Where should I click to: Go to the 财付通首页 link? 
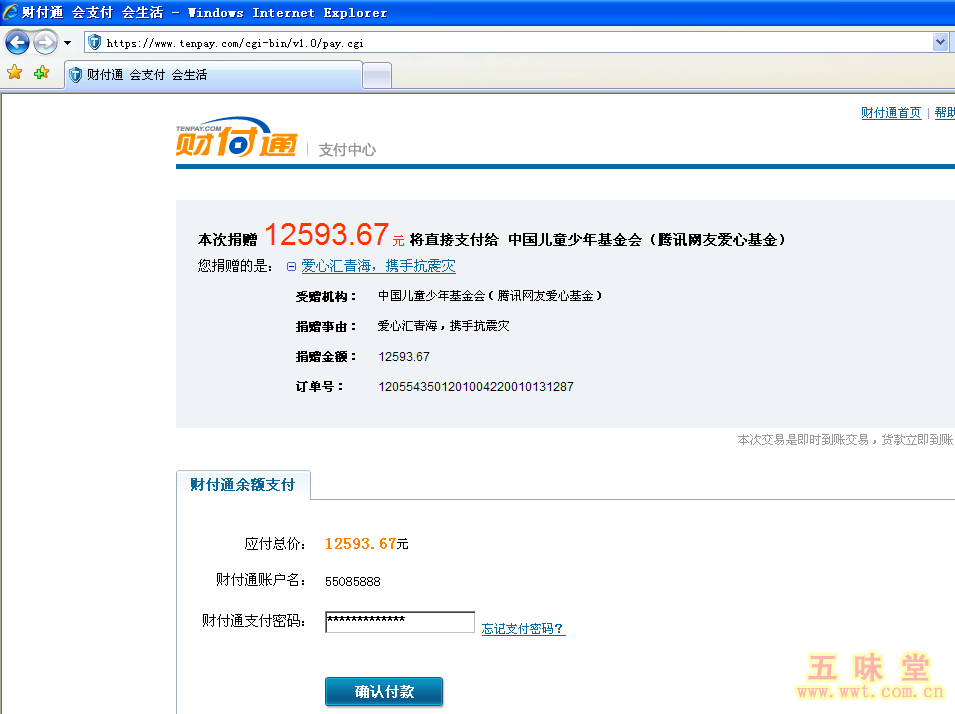click(891, 113)
